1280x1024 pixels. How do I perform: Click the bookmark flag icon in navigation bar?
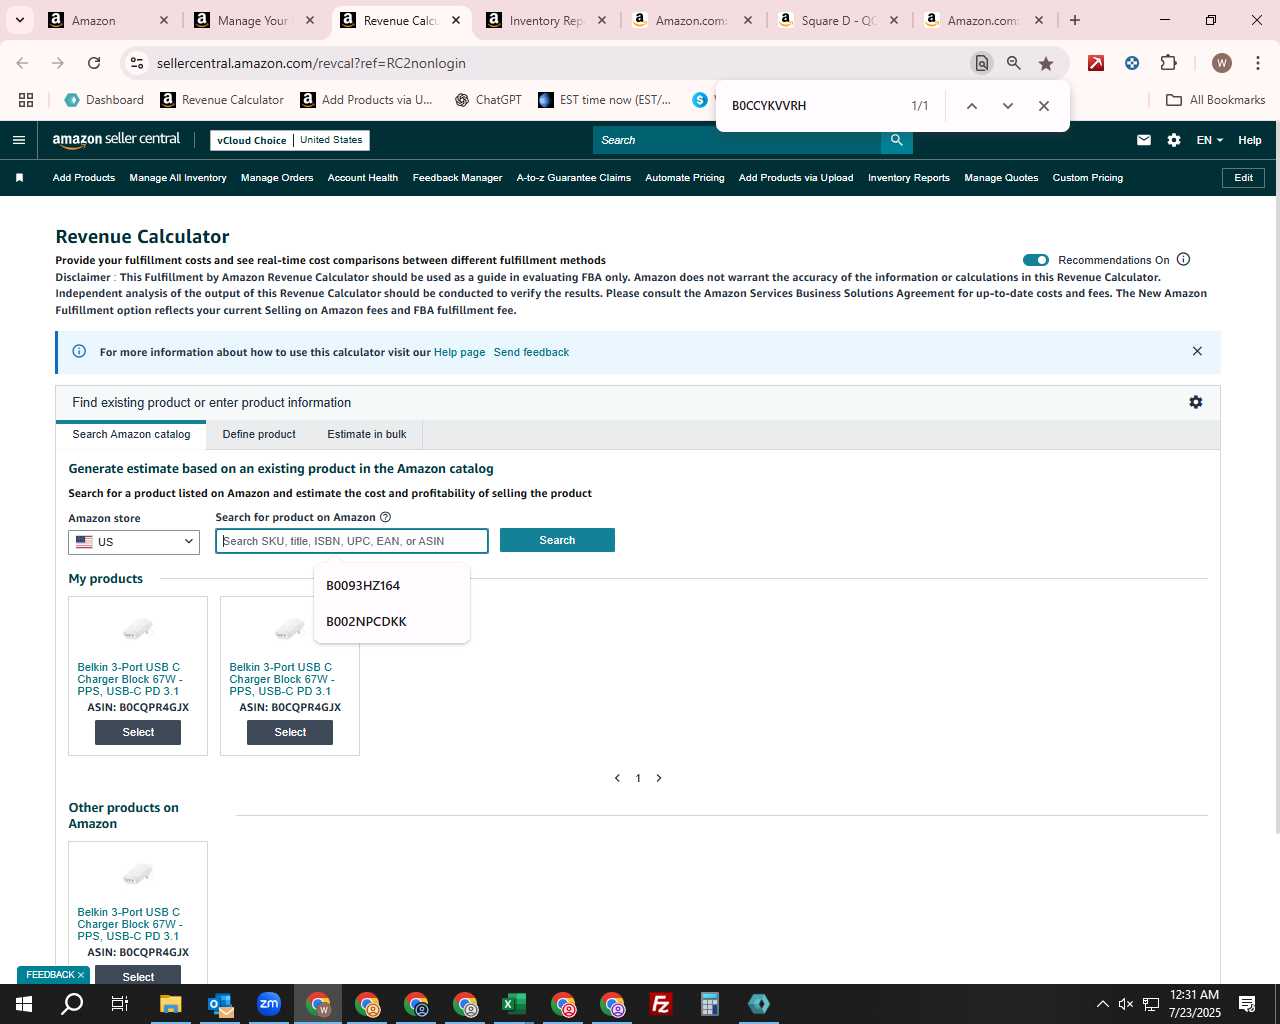click(x=19, y=178)
